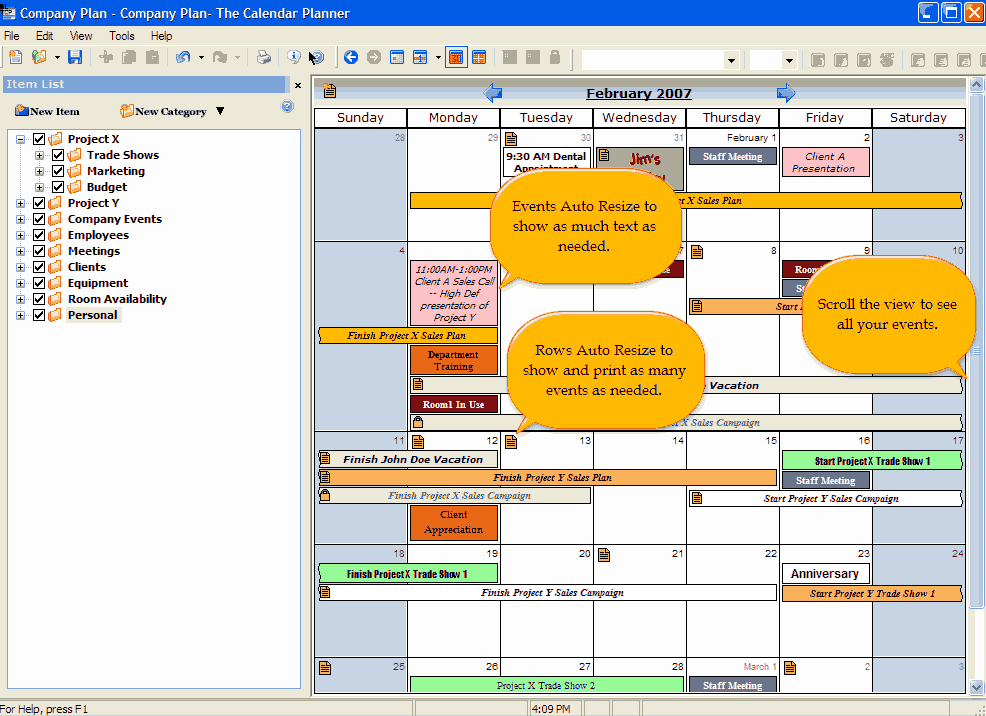Go to next month with right arrow
The width and height of the screenshot is (986, 716).
[786, 93]
